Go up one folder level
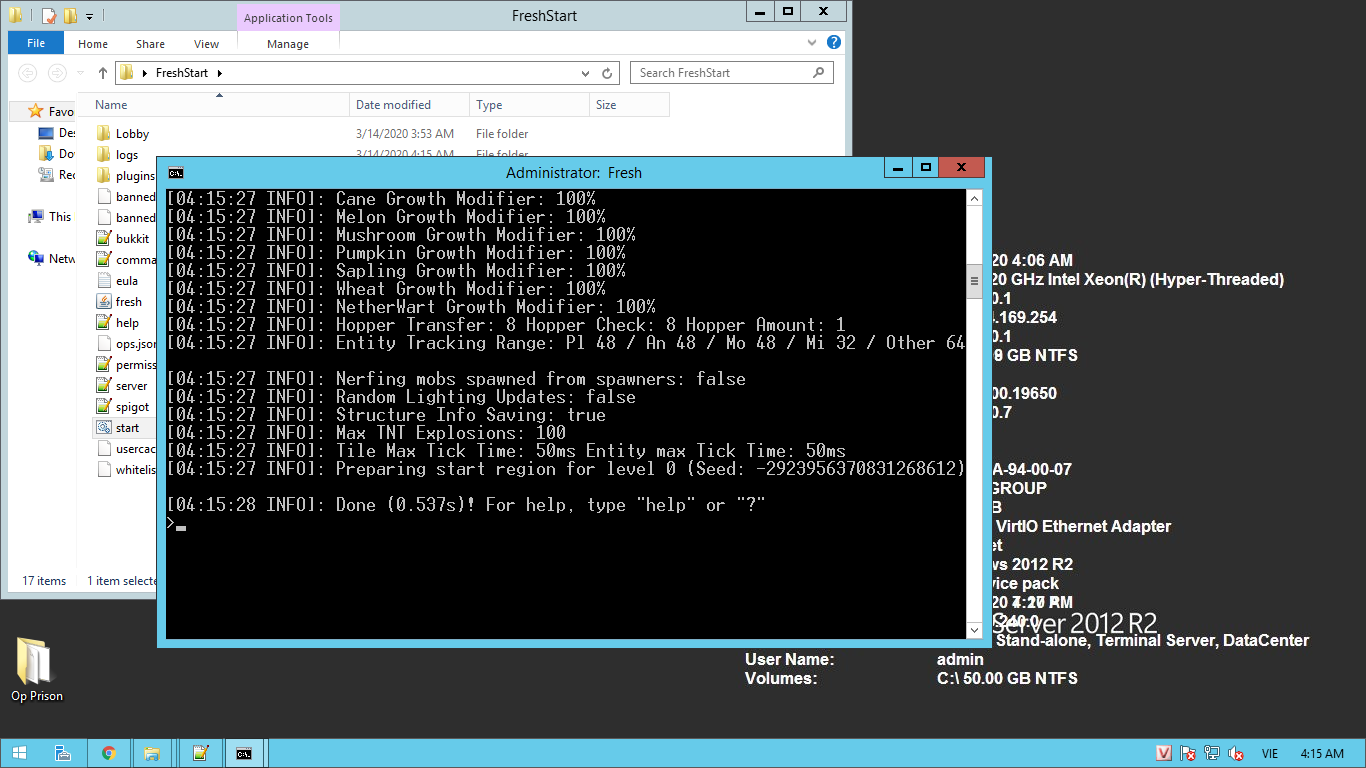 click(x=102, y=73)
